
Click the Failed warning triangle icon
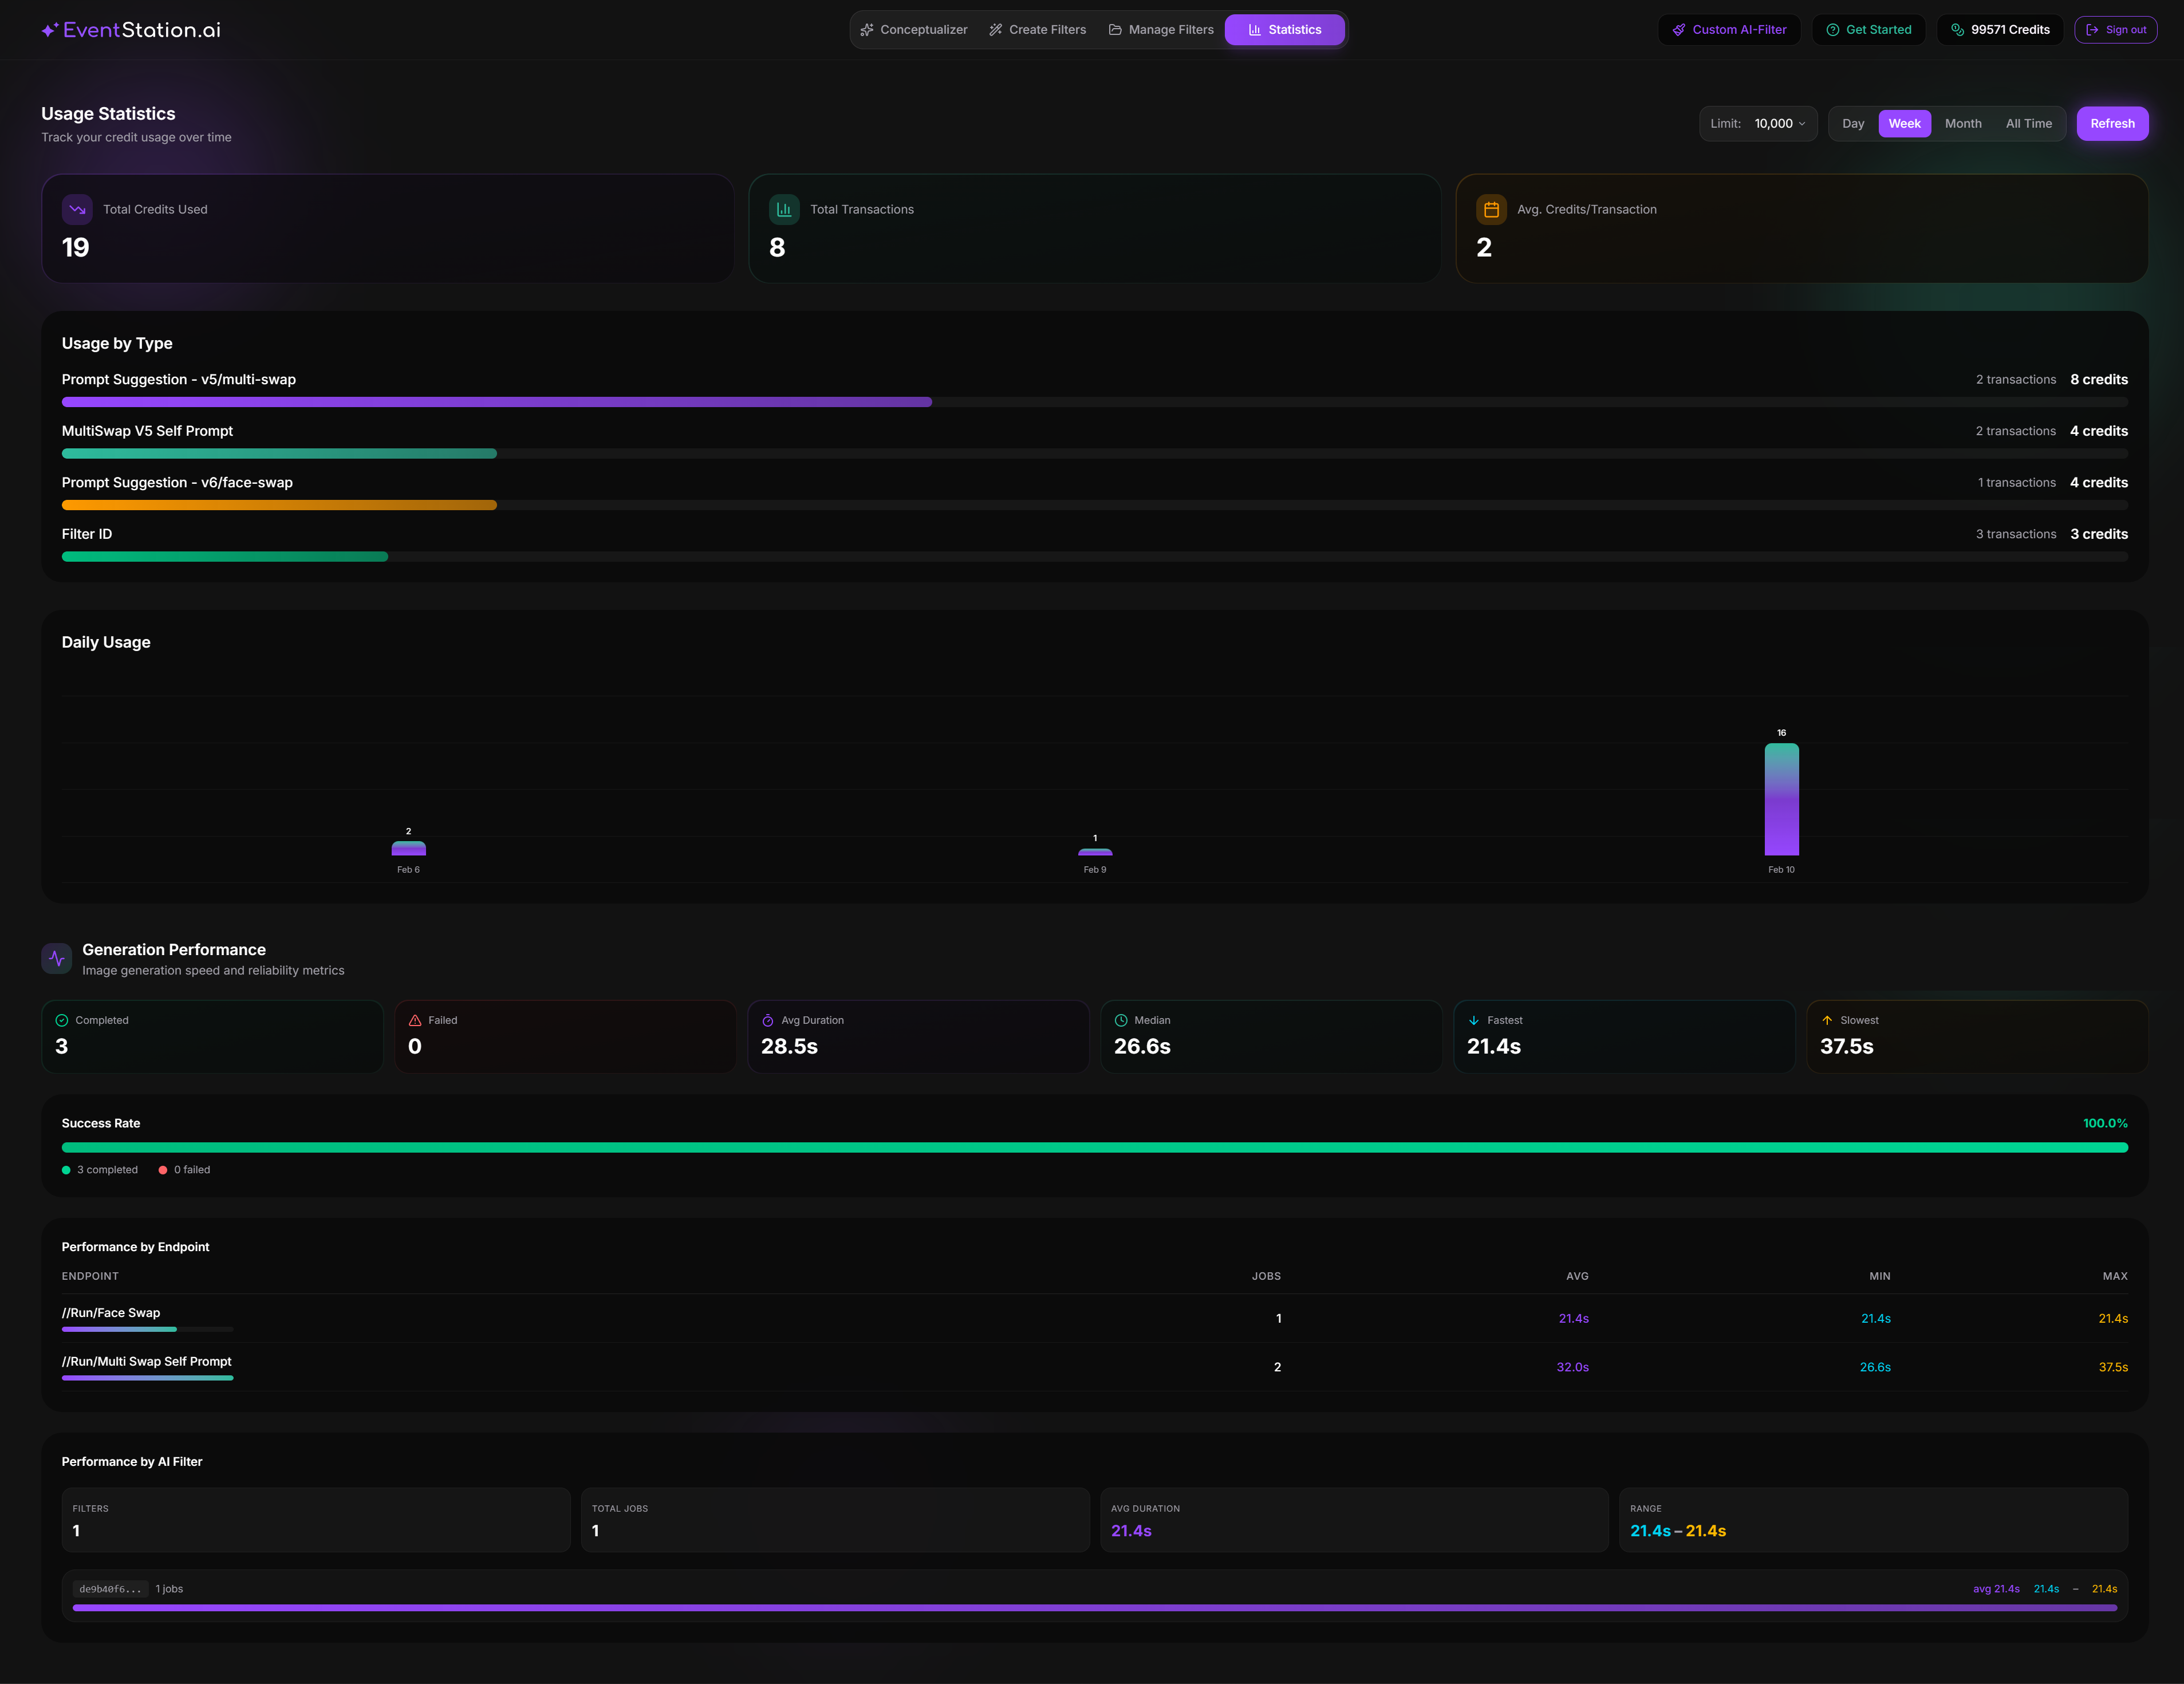point(415,1020)
